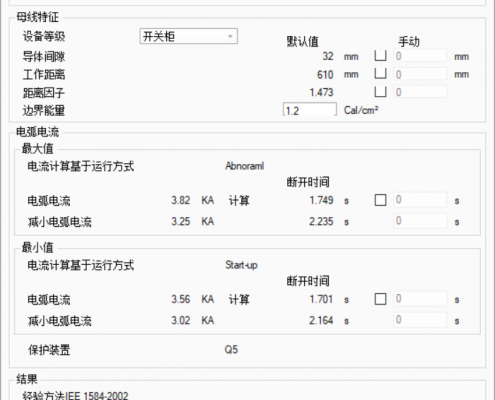
Task: Select the manual 工作距离 mm input field
Action: [x=420, y=74]
